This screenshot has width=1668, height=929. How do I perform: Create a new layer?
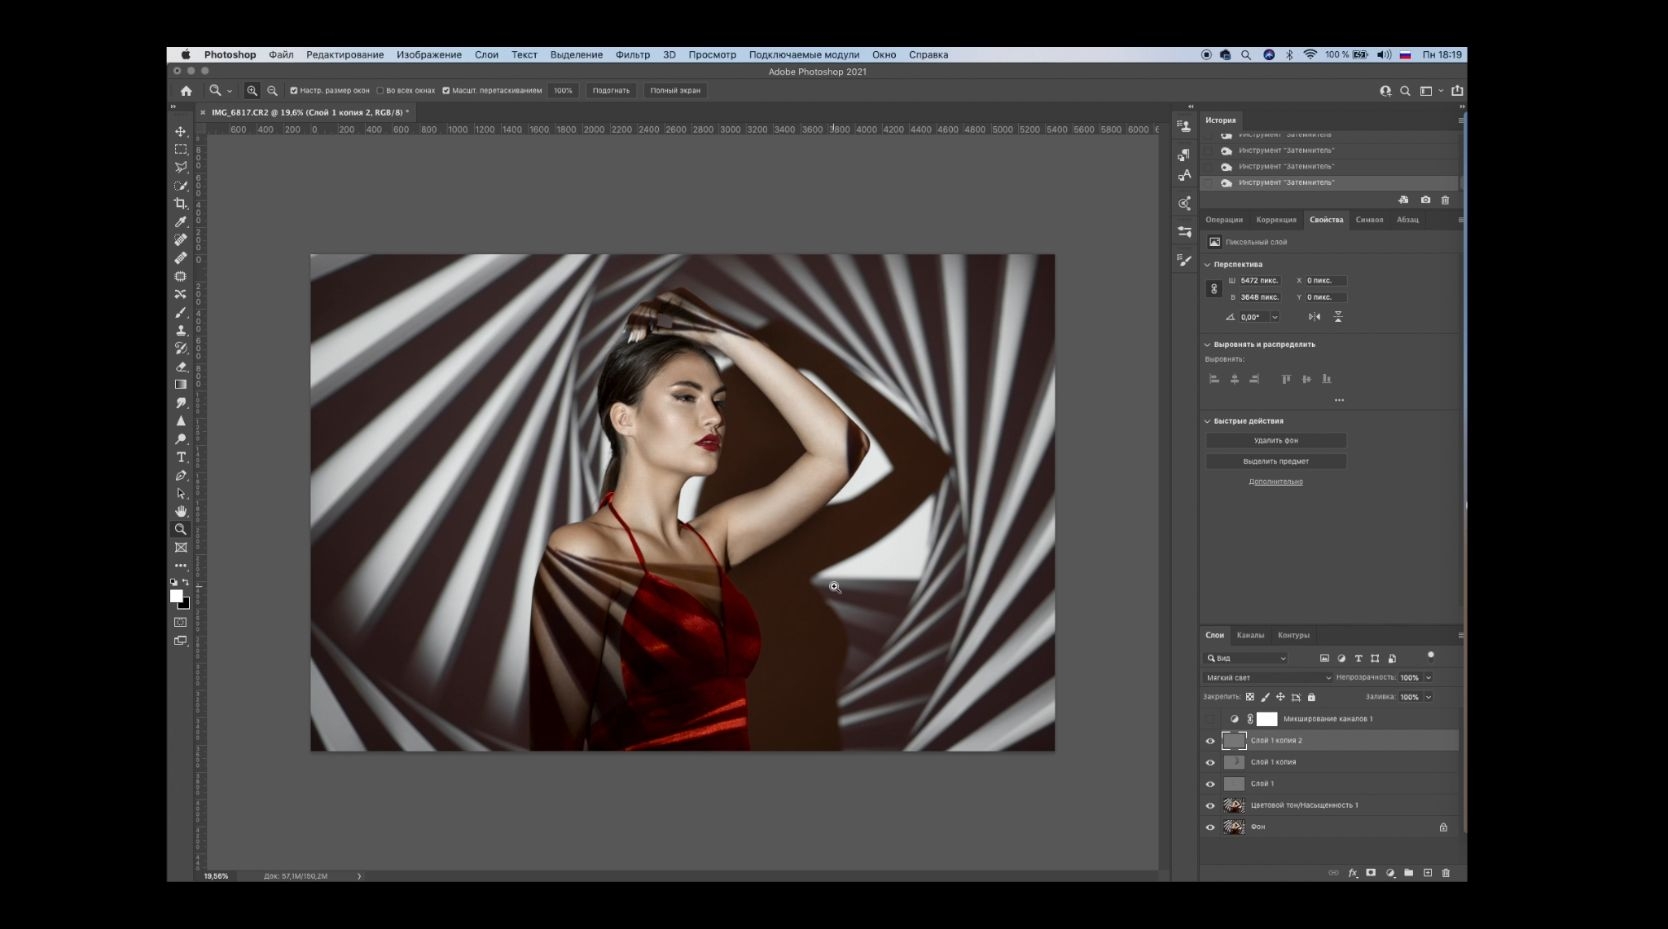pyautogui.click(x=1427, y=873)
